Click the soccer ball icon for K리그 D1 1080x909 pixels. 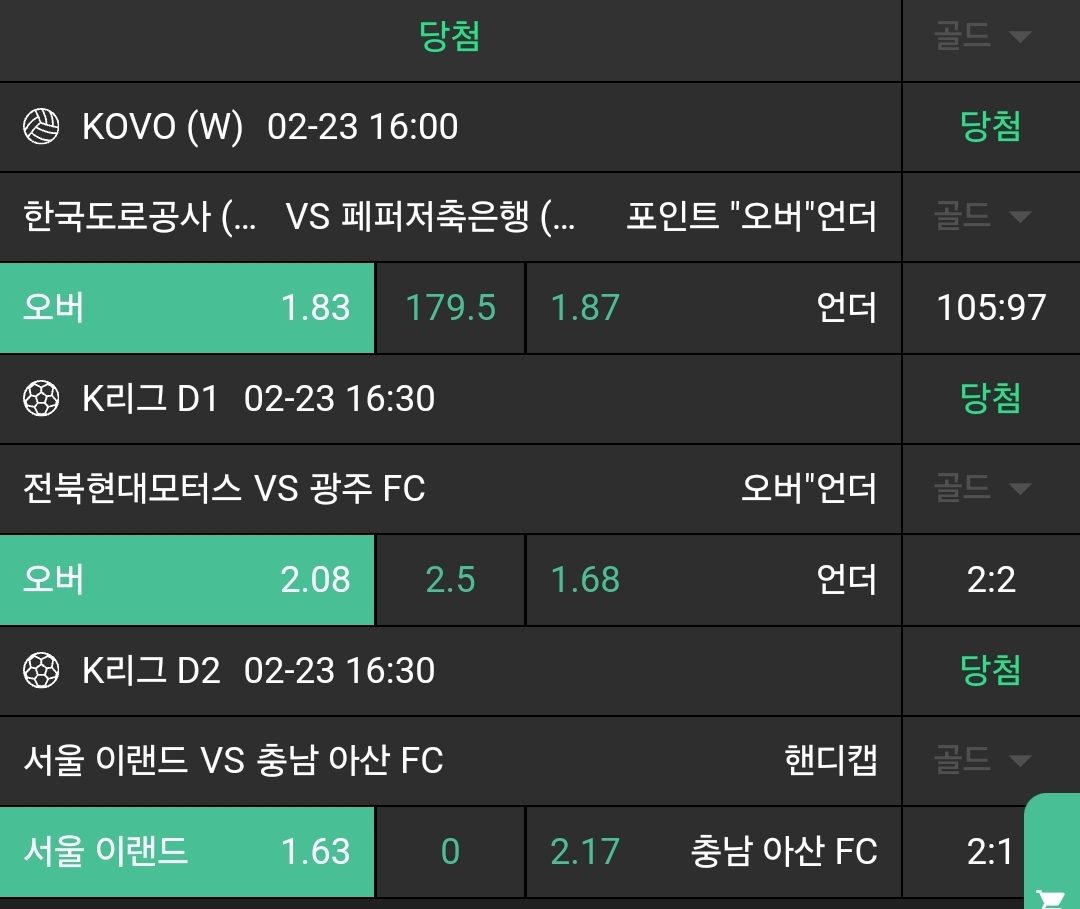42,399
